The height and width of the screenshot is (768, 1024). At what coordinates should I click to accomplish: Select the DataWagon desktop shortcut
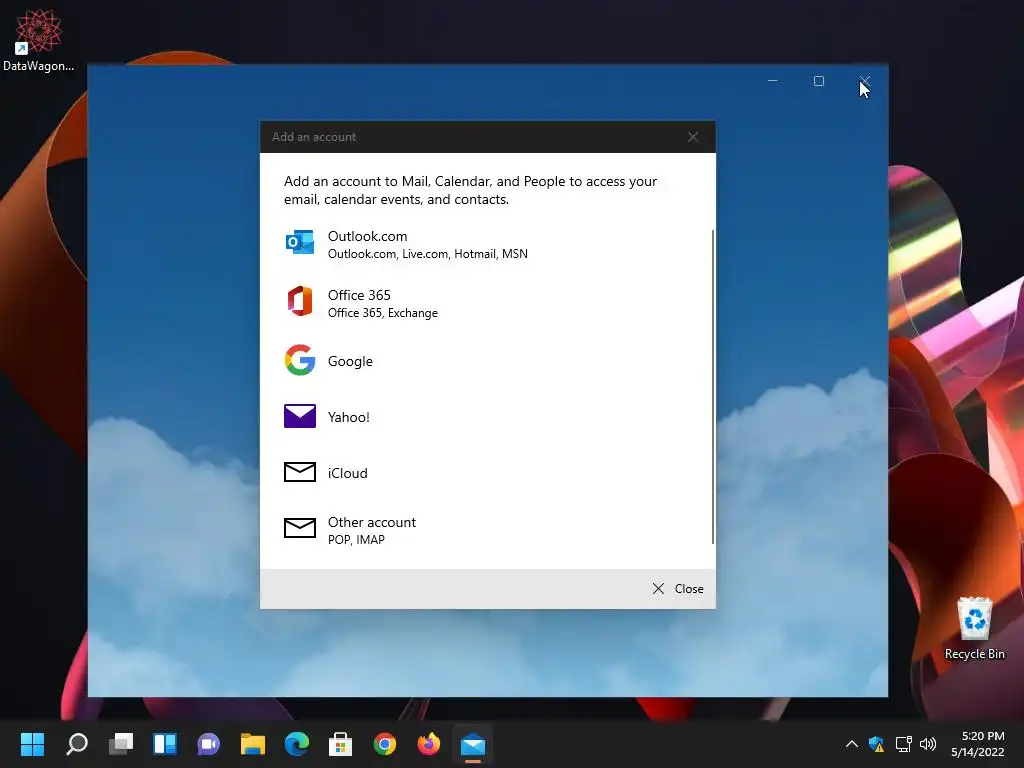coord(39,40)
